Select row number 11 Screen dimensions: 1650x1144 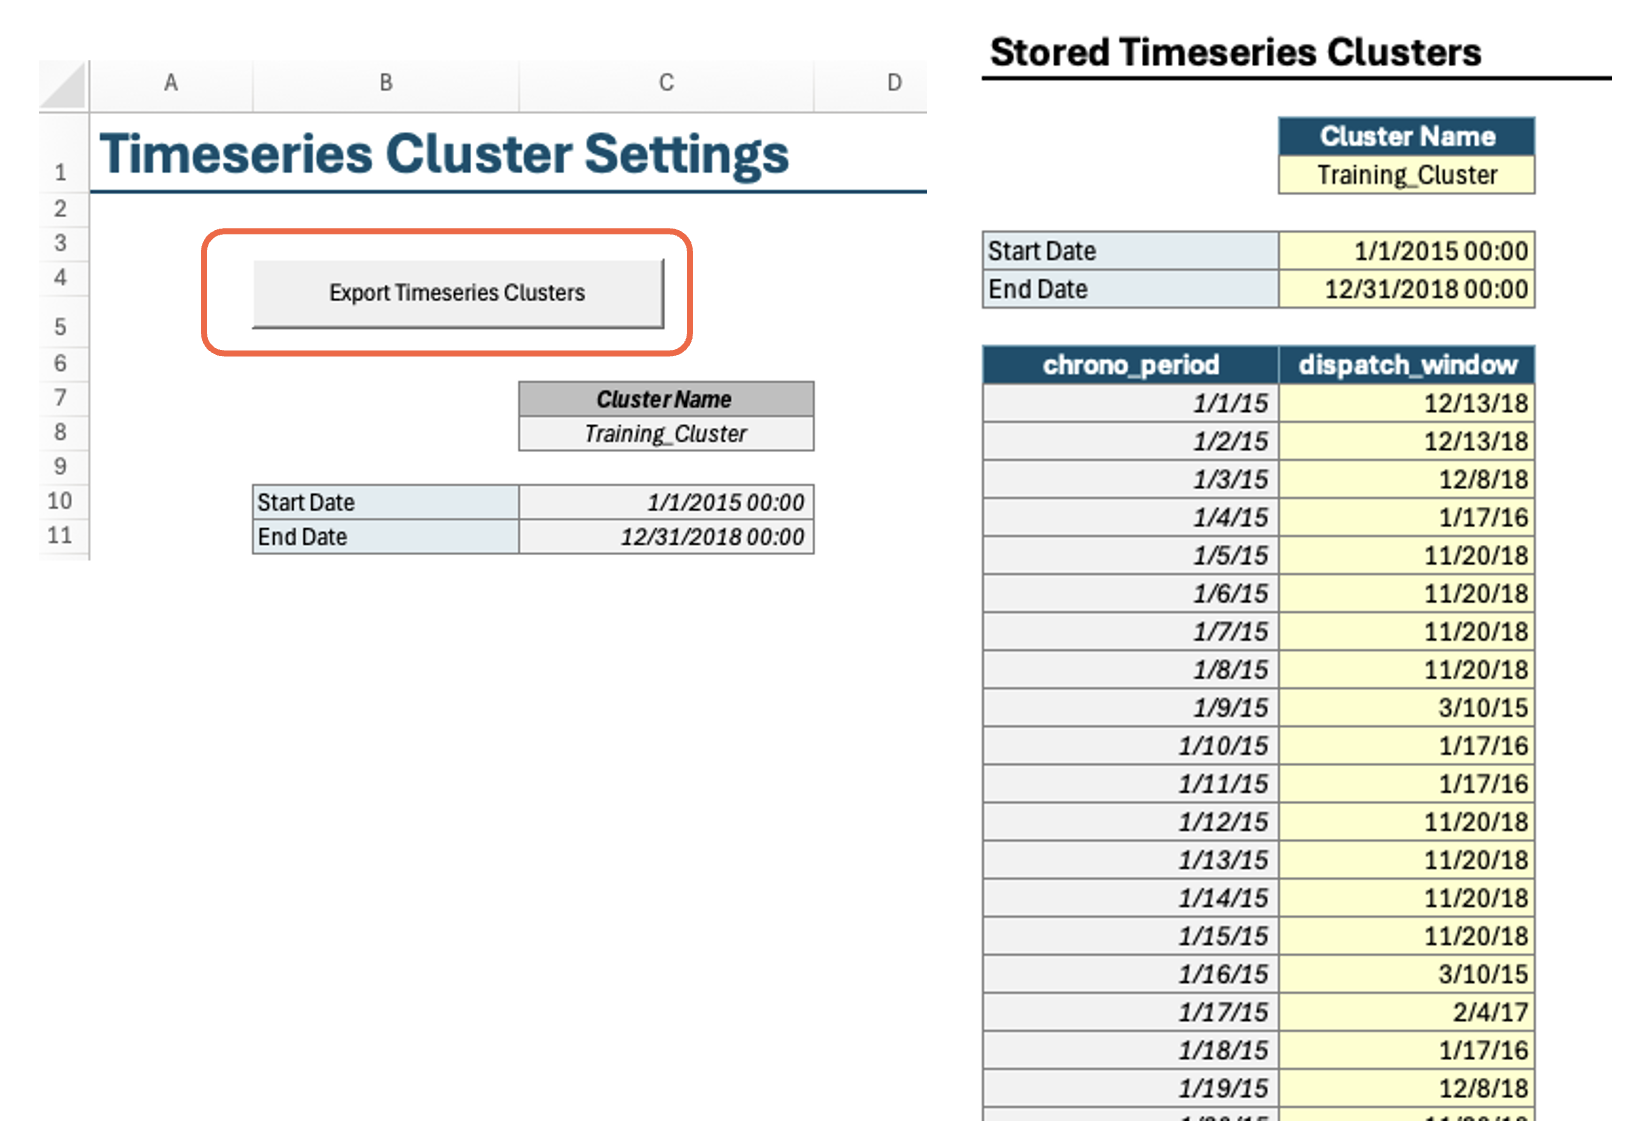coord(62,536)
